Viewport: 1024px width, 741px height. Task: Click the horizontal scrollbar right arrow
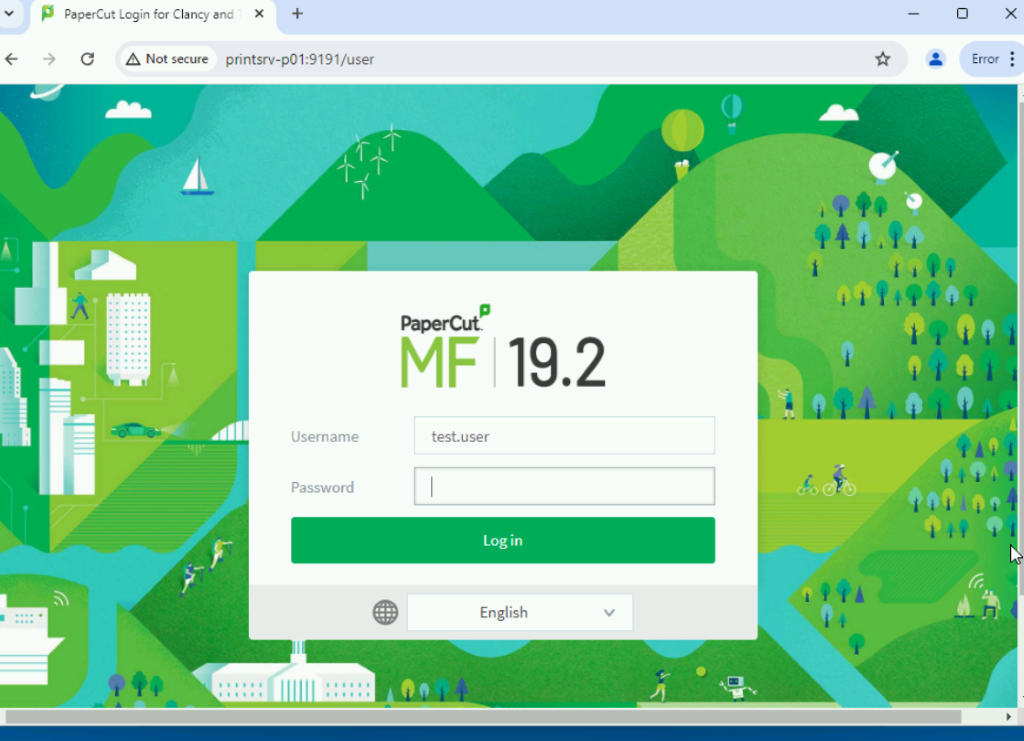point(1008,717)
